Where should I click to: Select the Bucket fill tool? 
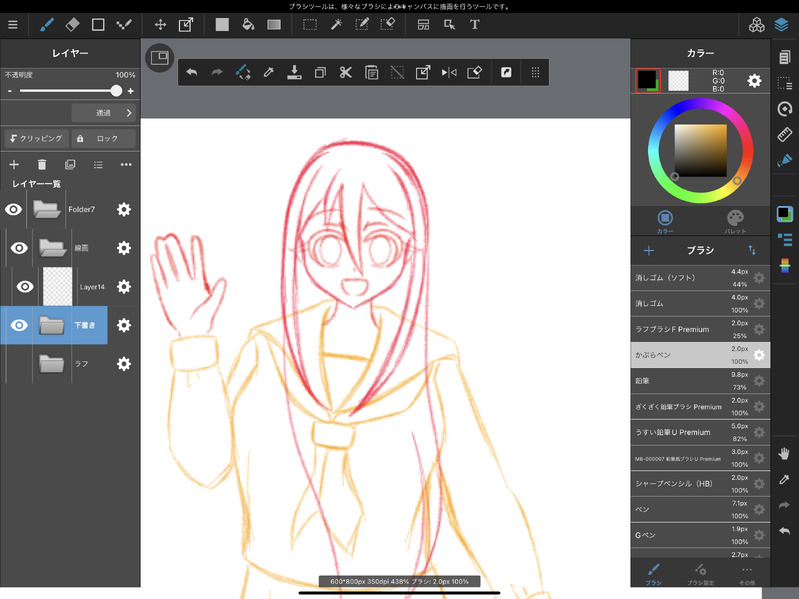coord(248,24)
